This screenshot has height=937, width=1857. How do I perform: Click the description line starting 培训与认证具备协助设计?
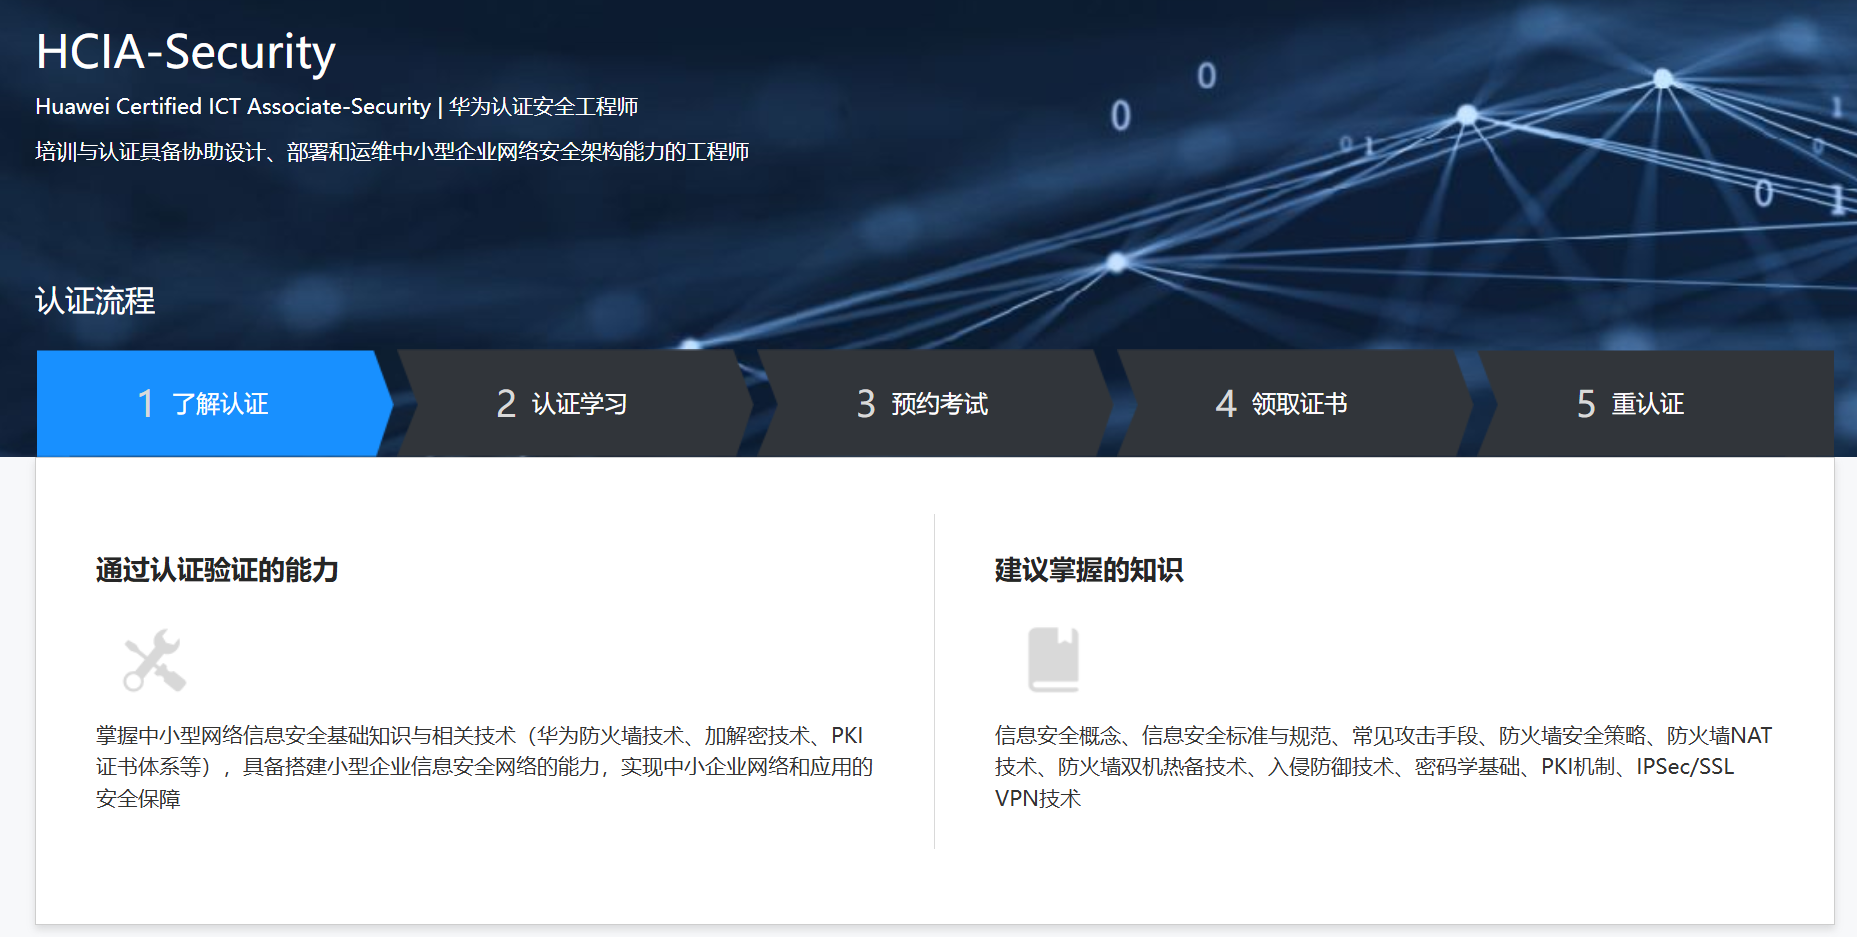(392, 152)
